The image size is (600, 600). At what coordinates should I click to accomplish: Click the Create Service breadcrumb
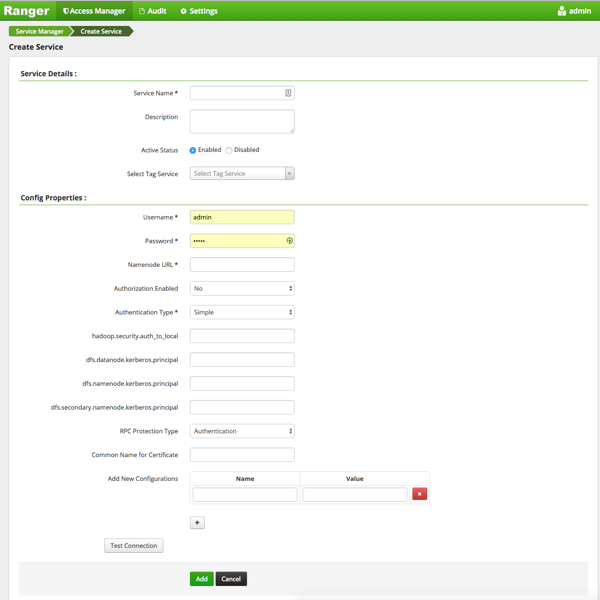(101, 31)
